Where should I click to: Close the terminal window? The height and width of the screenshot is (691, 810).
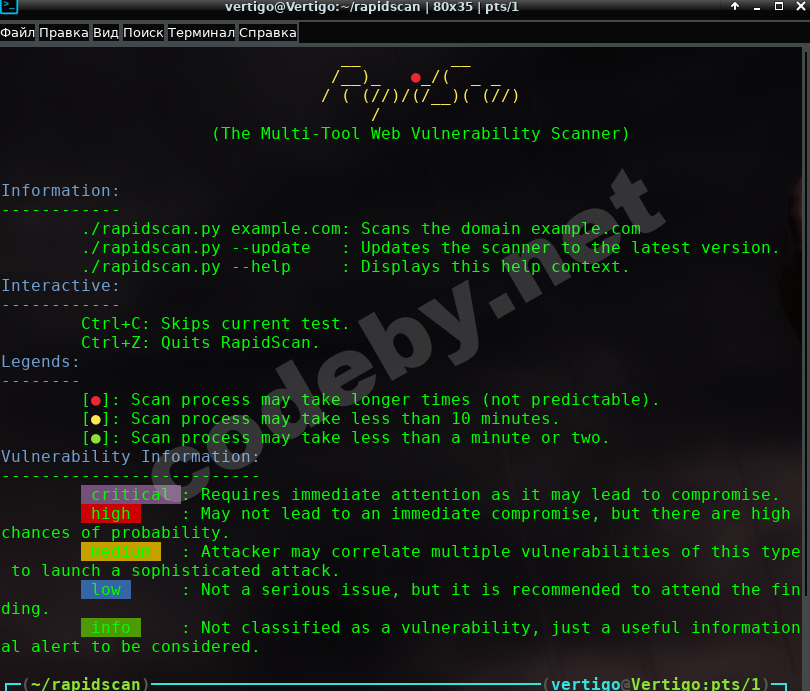[x=800, y=6]
